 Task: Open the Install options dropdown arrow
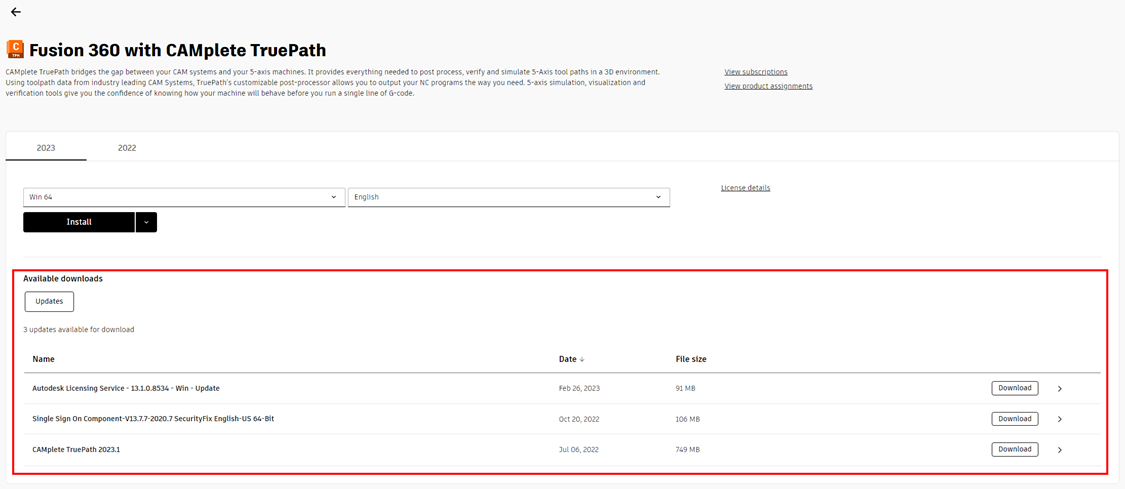146,222
